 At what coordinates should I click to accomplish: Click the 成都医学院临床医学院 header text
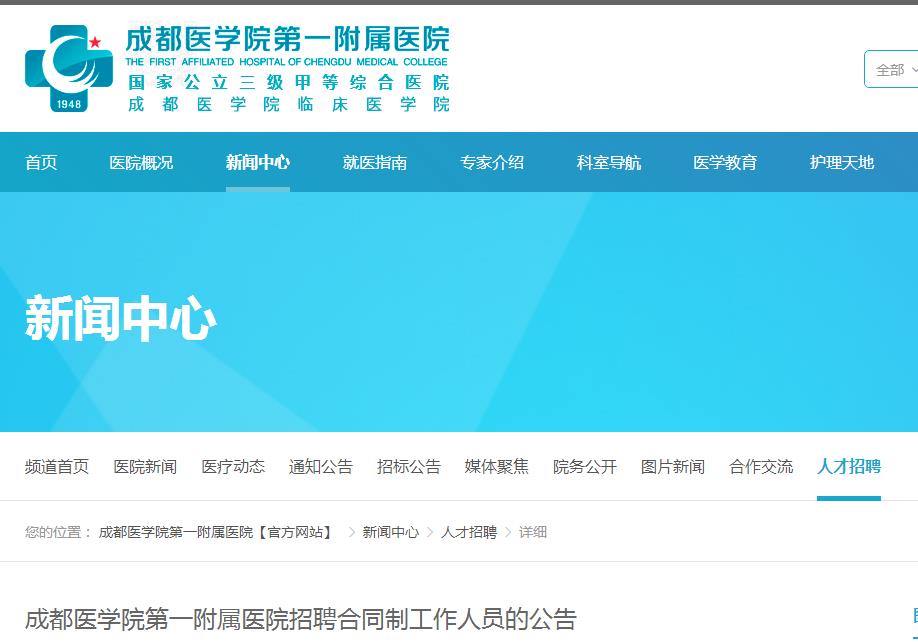(288, 105)
